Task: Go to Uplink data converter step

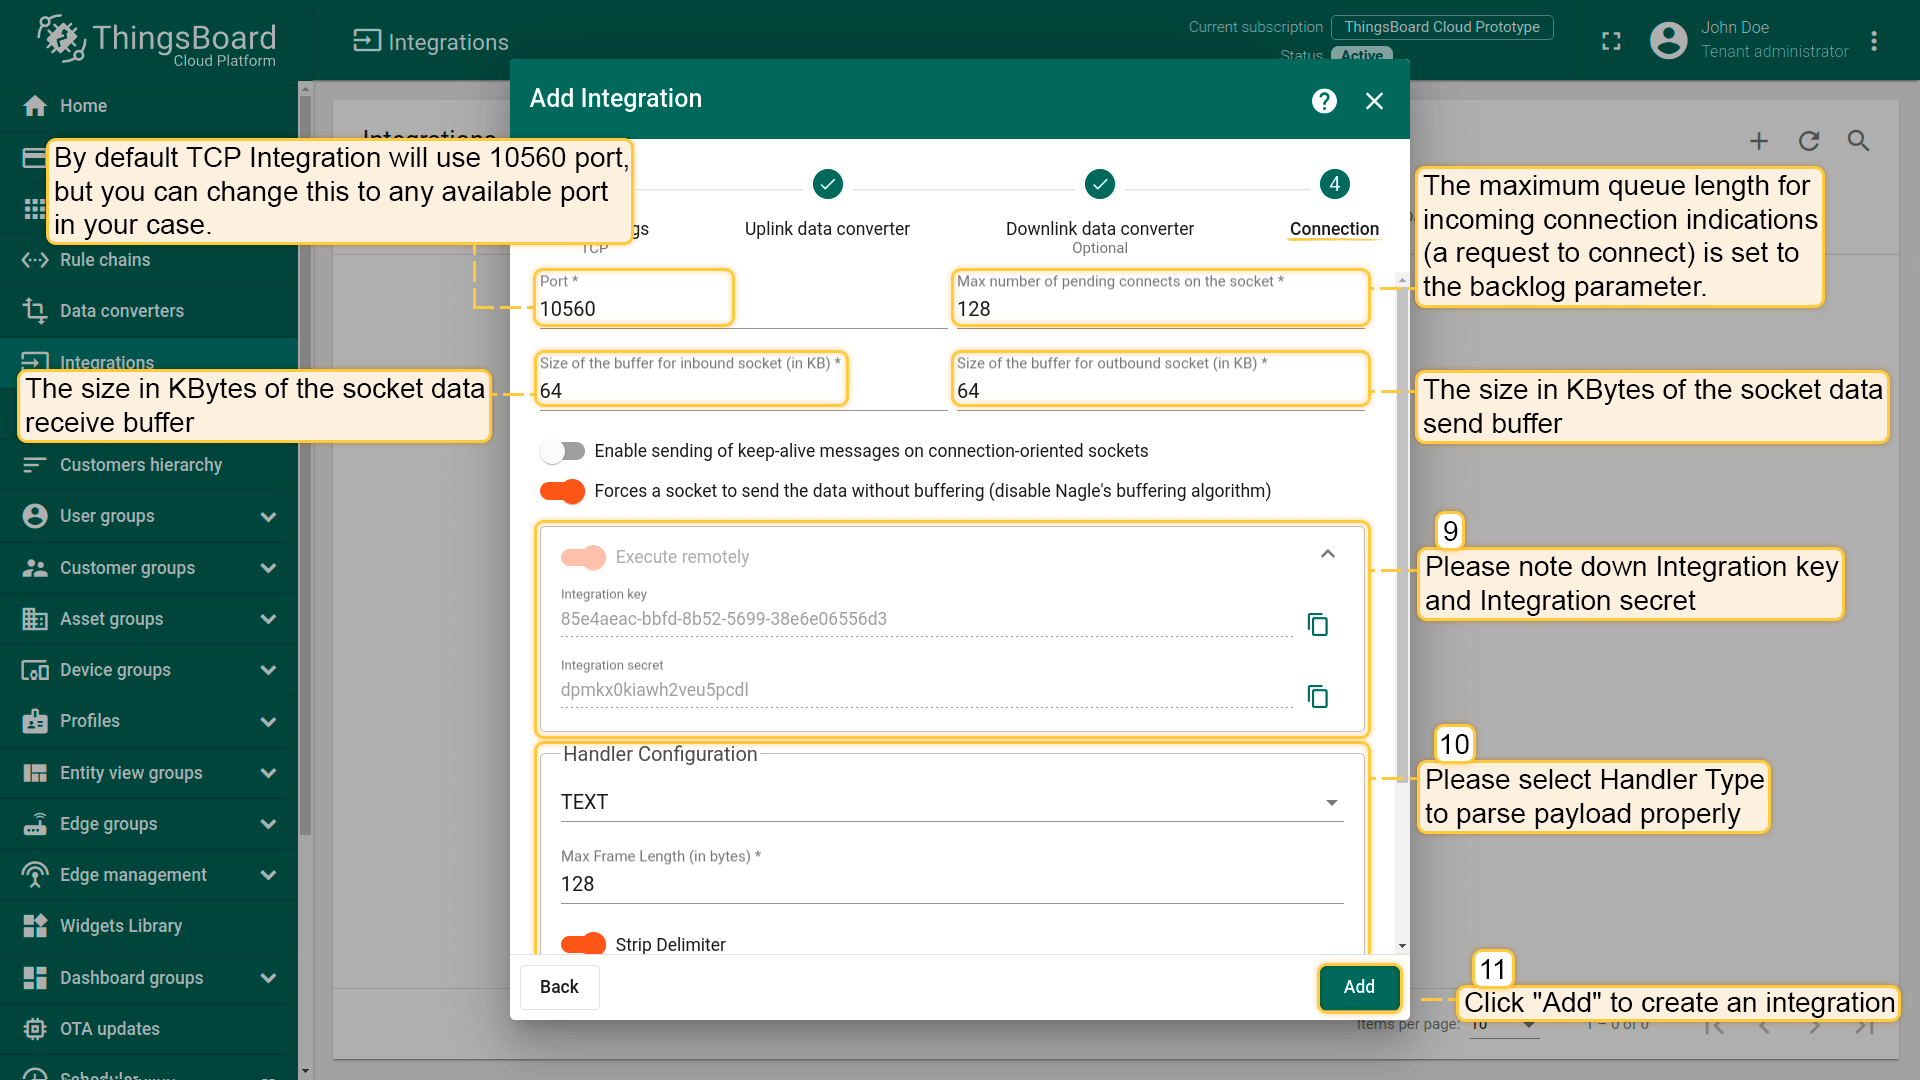Action: coord(827,204)
